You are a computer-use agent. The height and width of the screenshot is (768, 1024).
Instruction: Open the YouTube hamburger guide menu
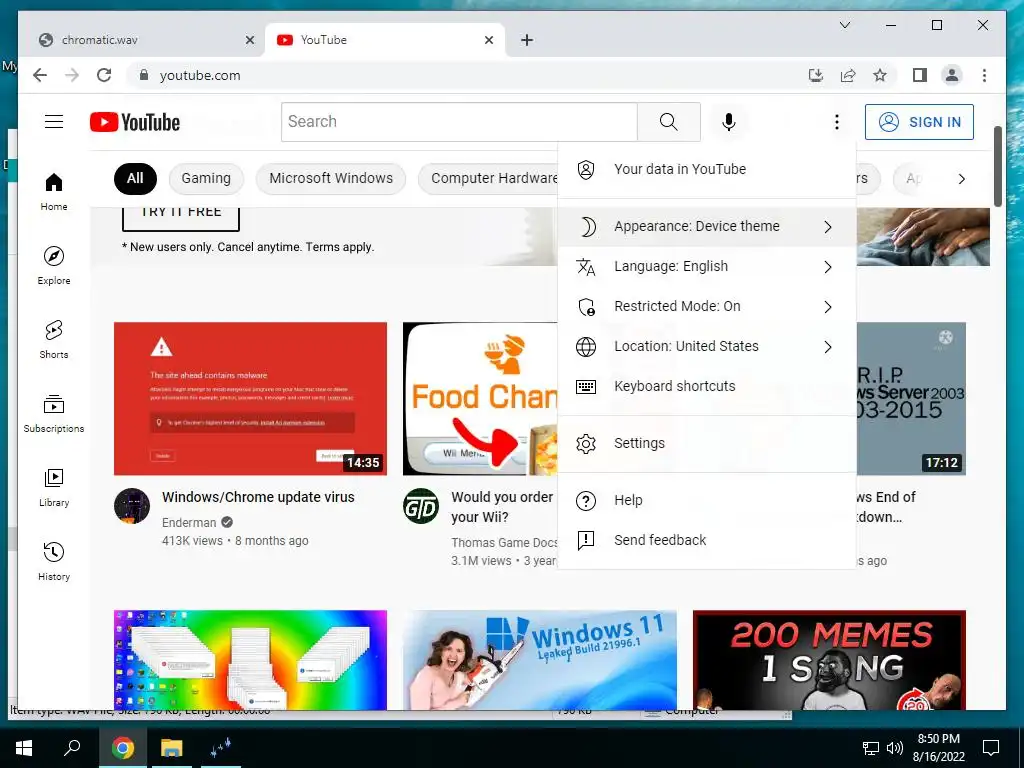[54, 121]
